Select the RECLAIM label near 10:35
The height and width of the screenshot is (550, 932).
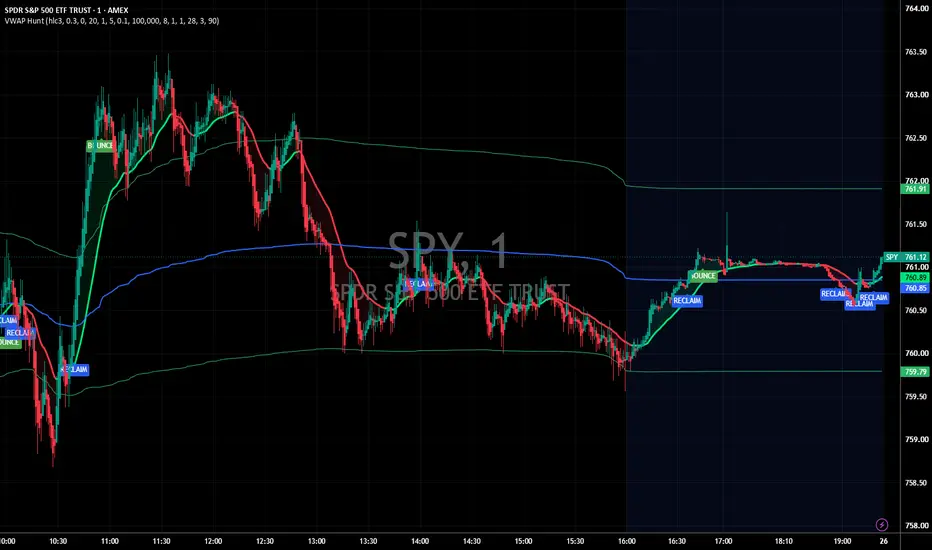point(74,370)
